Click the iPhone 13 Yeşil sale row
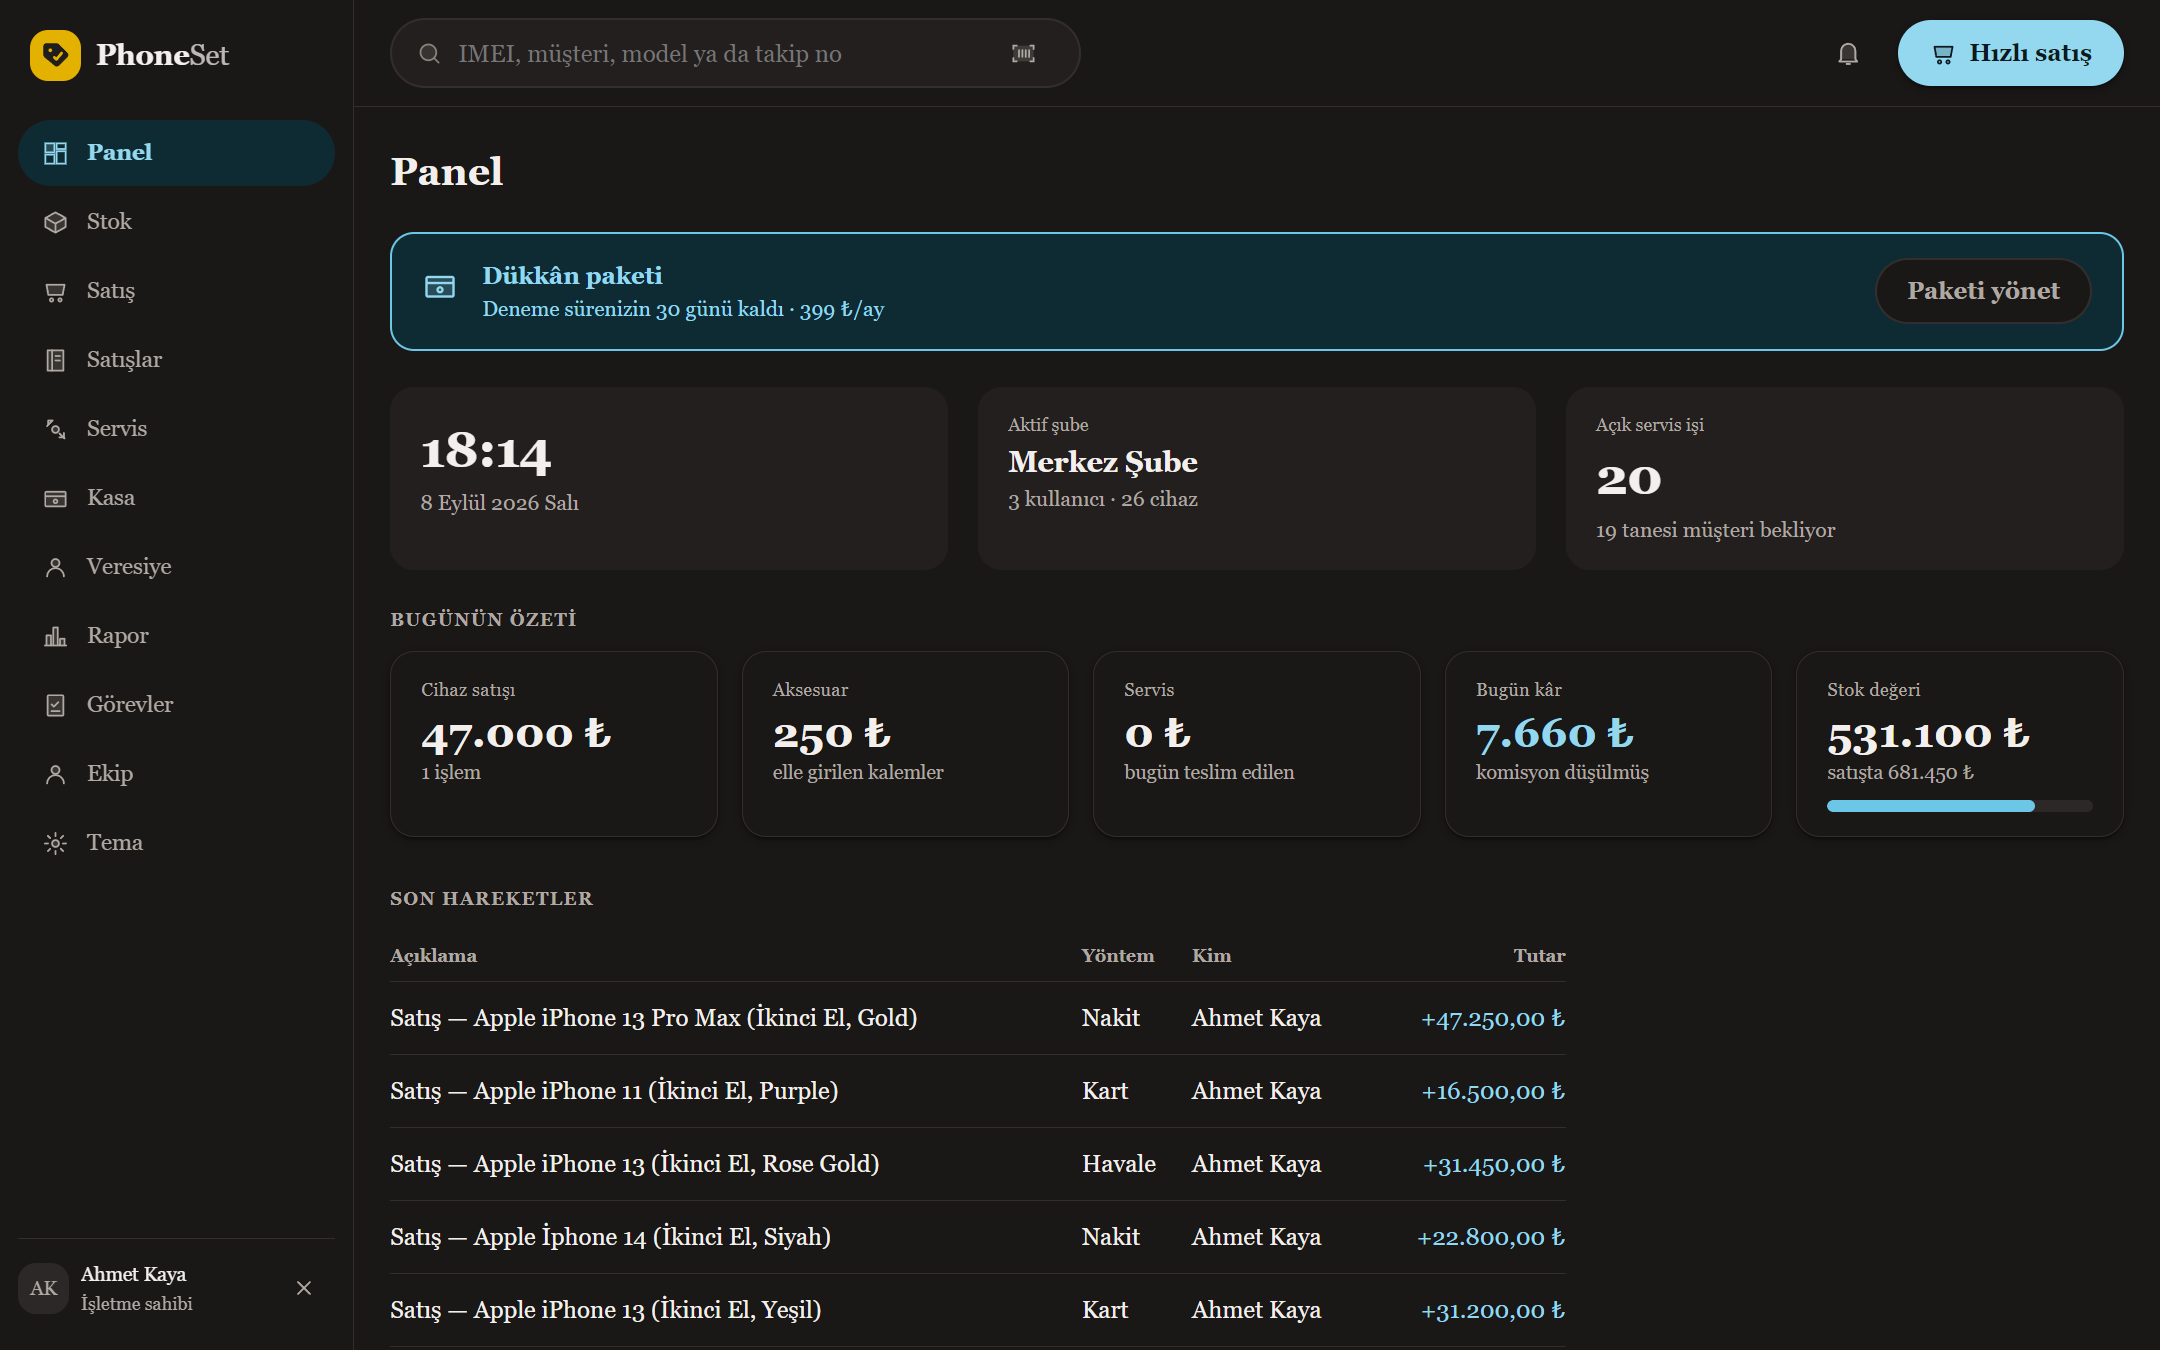Viewport: 2160px width, 1350px height. [x=977, y=1310]
